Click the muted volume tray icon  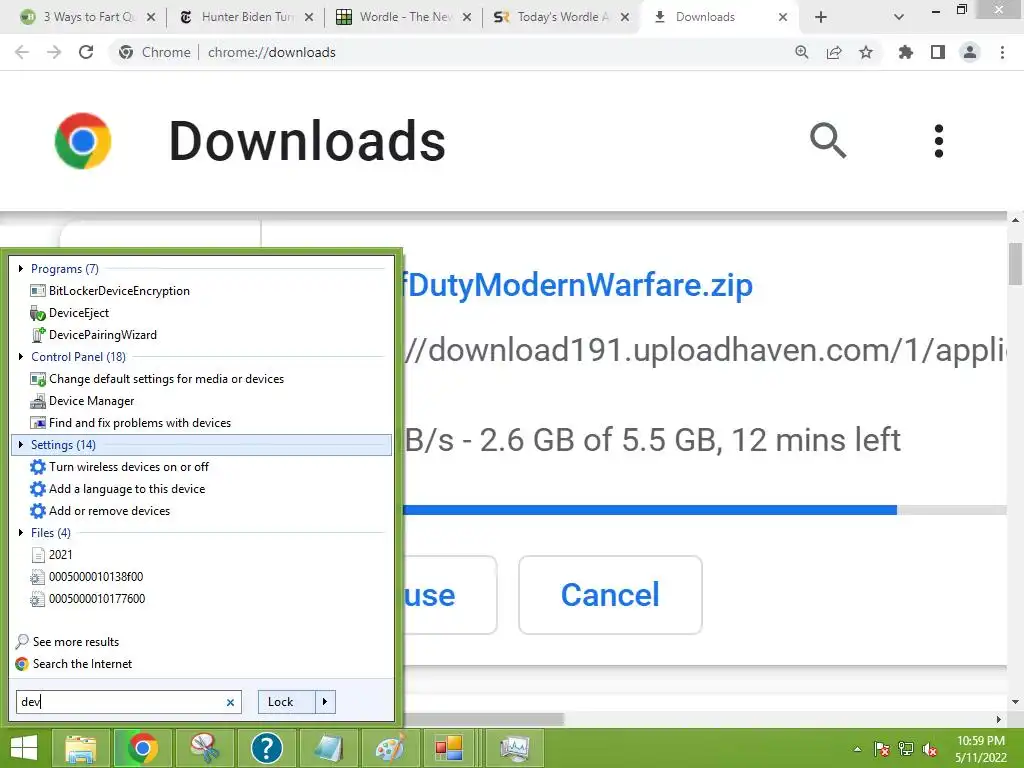pyautogui.click(x=929, y=750)
